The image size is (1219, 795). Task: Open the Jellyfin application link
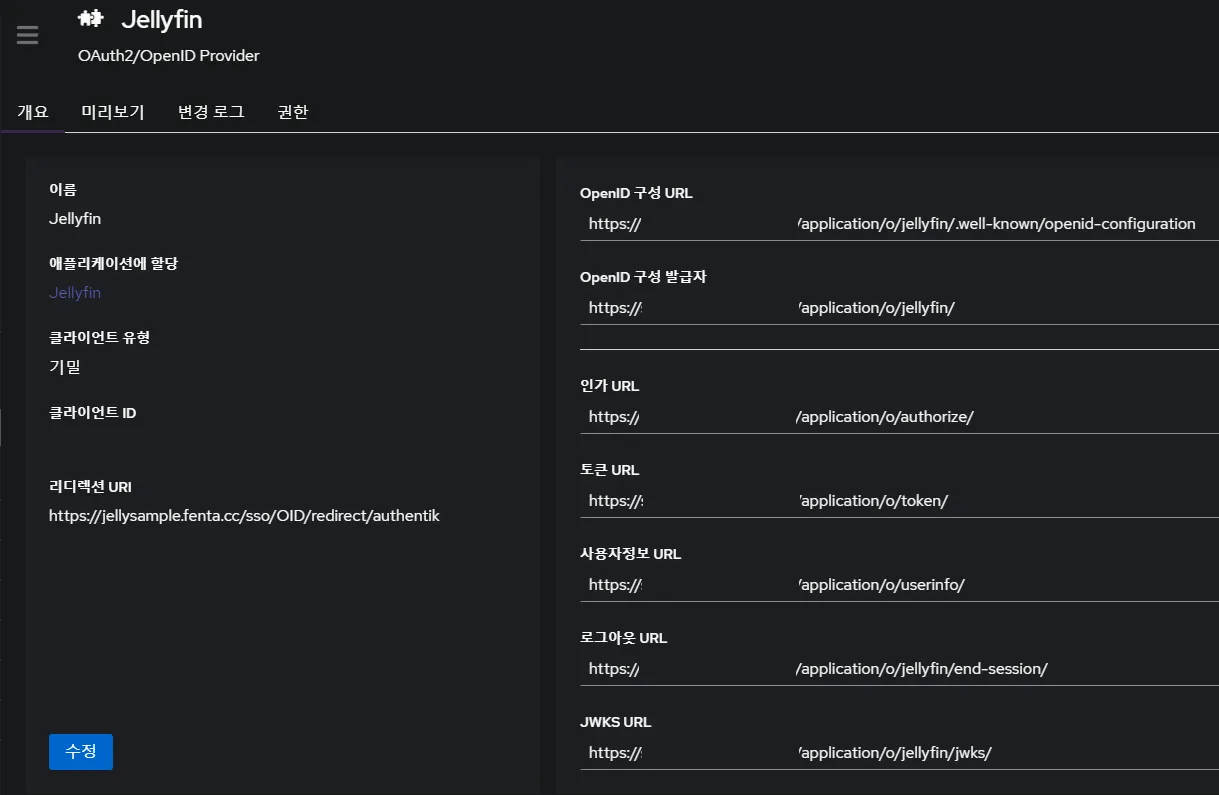click(75, 292)
